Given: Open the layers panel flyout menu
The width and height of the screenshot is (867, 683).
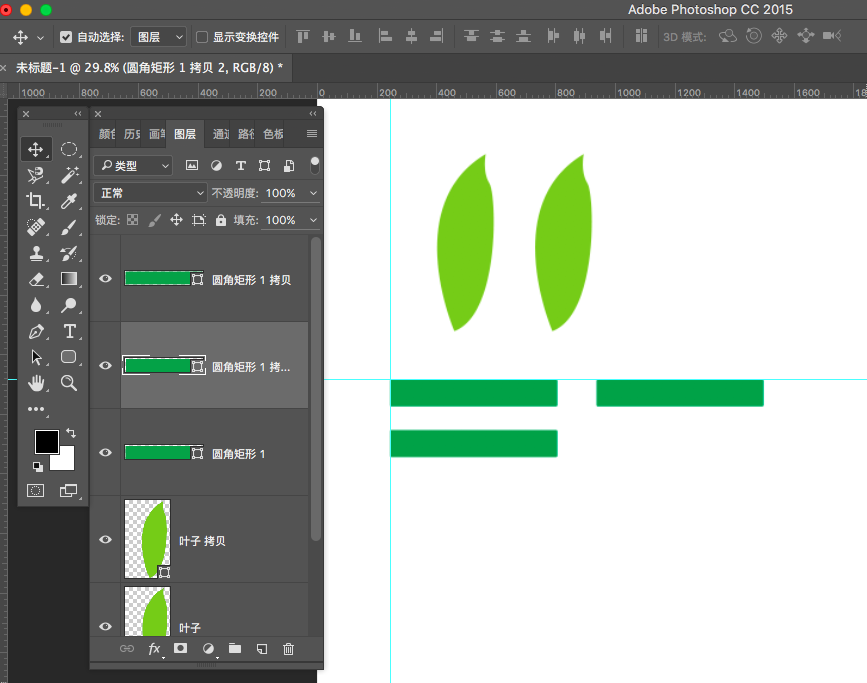Looking at the screenshot, I should pos(312,133).
